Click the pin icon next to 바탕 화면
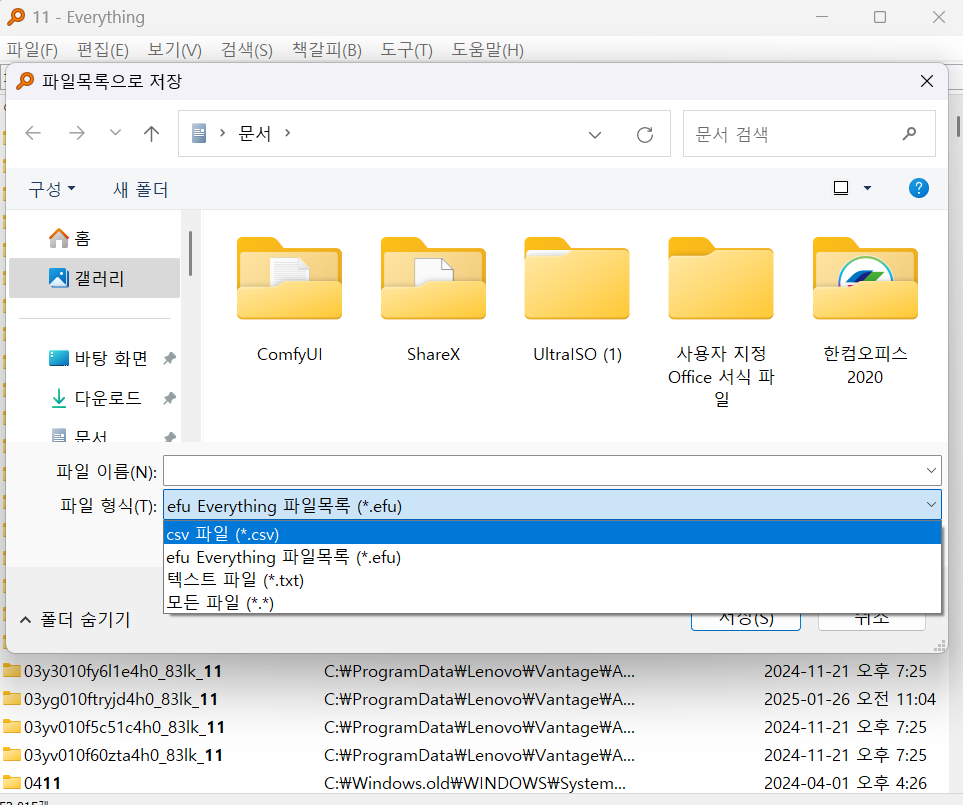This screenshot has width=963, height=805. [x=170, y=358]
